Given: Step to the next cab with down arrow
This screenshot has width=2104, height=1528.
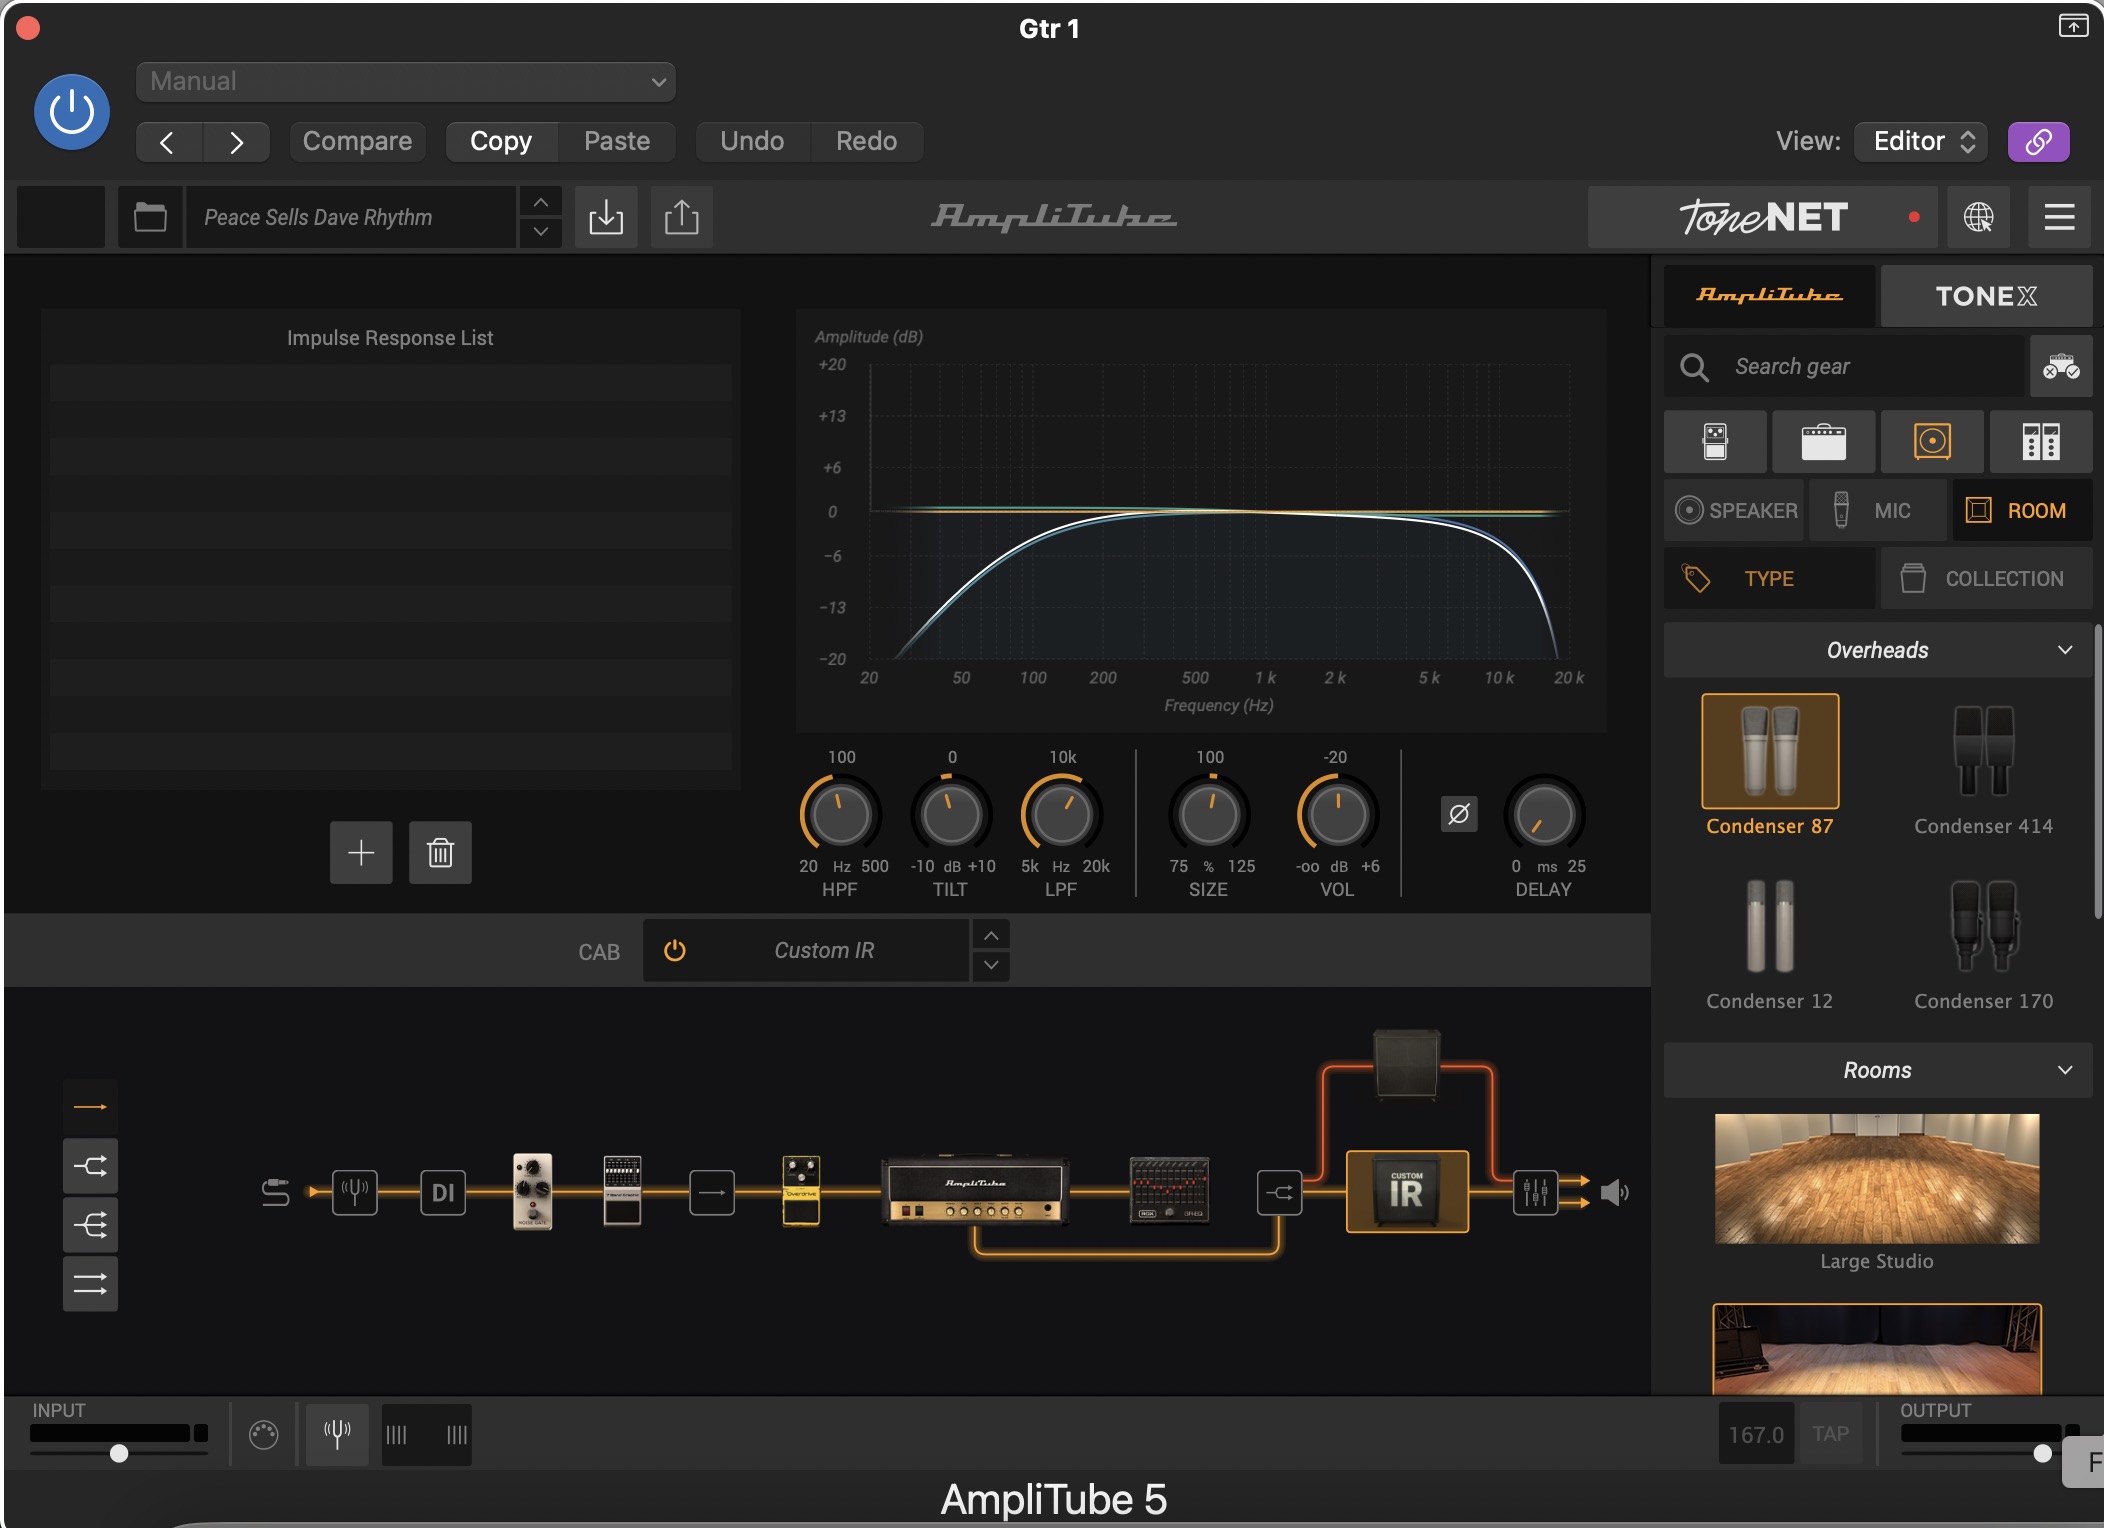Looking at the screenshot, I should click(990, 965).
